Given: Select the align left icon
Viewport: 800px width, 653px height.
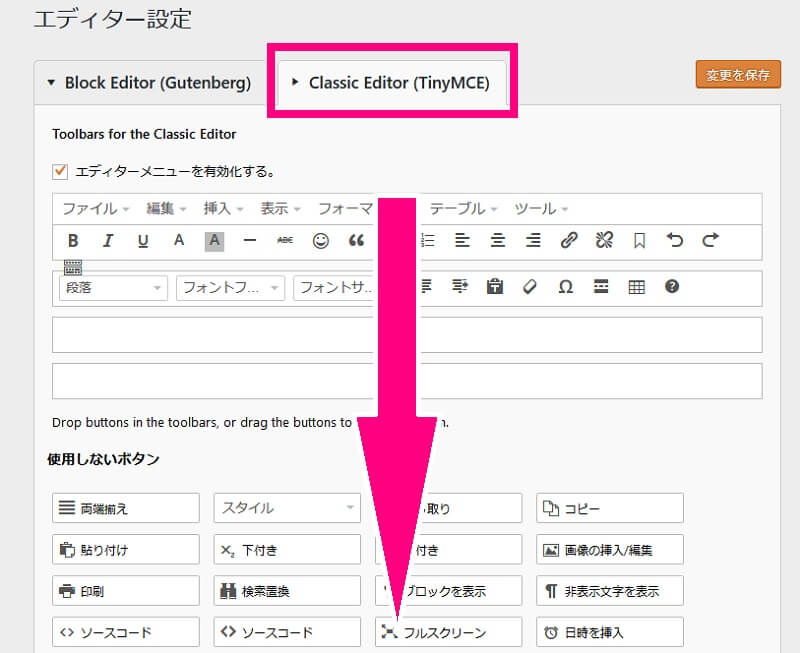Looking at the screenshot, I should [x=462, y=241].
